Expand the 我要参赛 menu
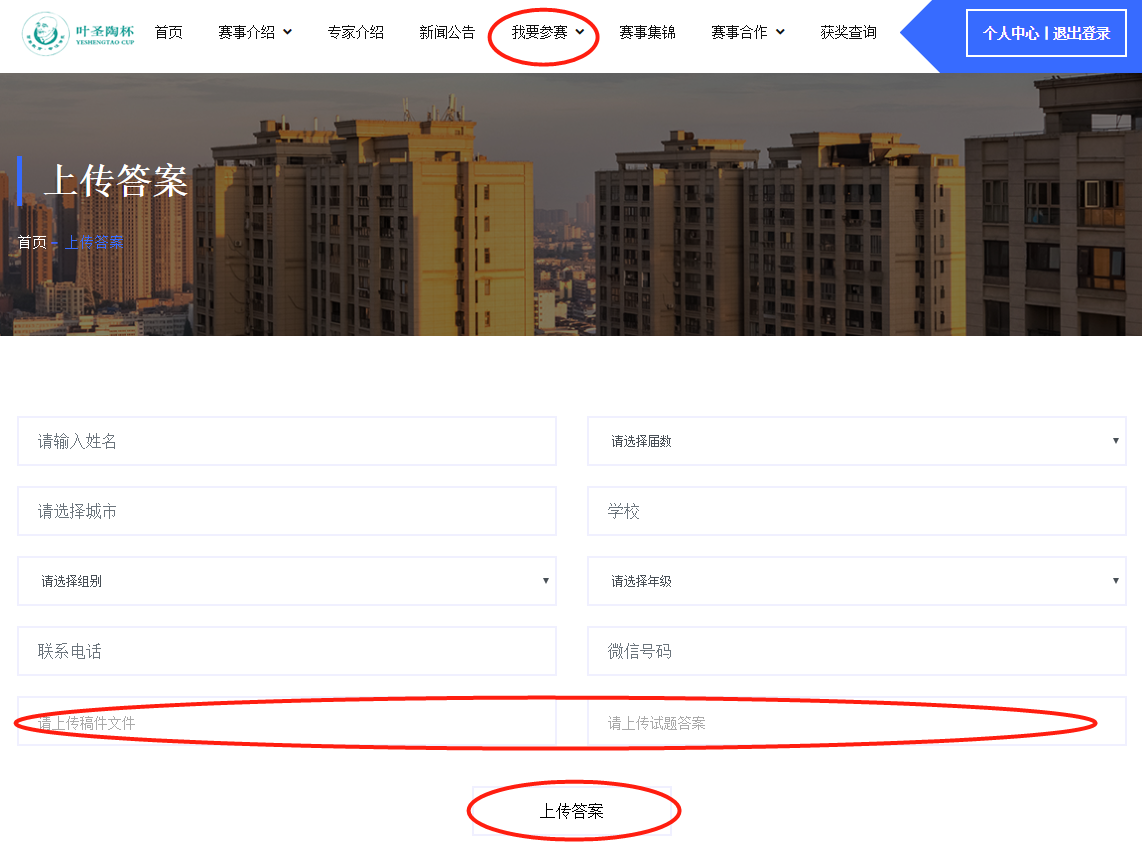Screen dimensions: 1142x852 pos(547,33)
